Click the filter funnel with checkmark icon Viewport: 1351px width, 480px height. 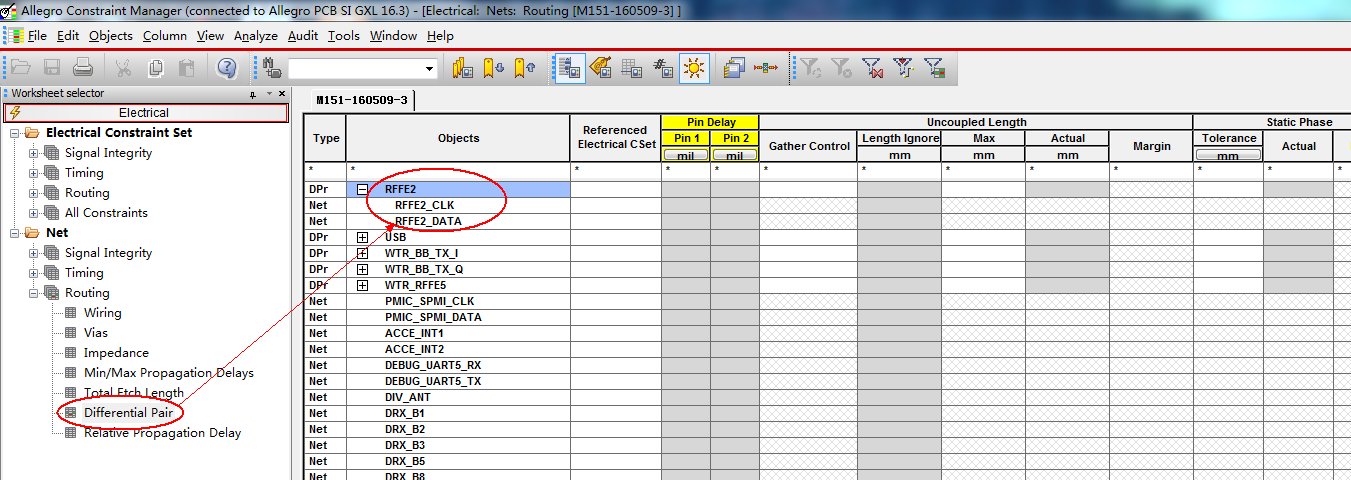(x=904, y=68)
